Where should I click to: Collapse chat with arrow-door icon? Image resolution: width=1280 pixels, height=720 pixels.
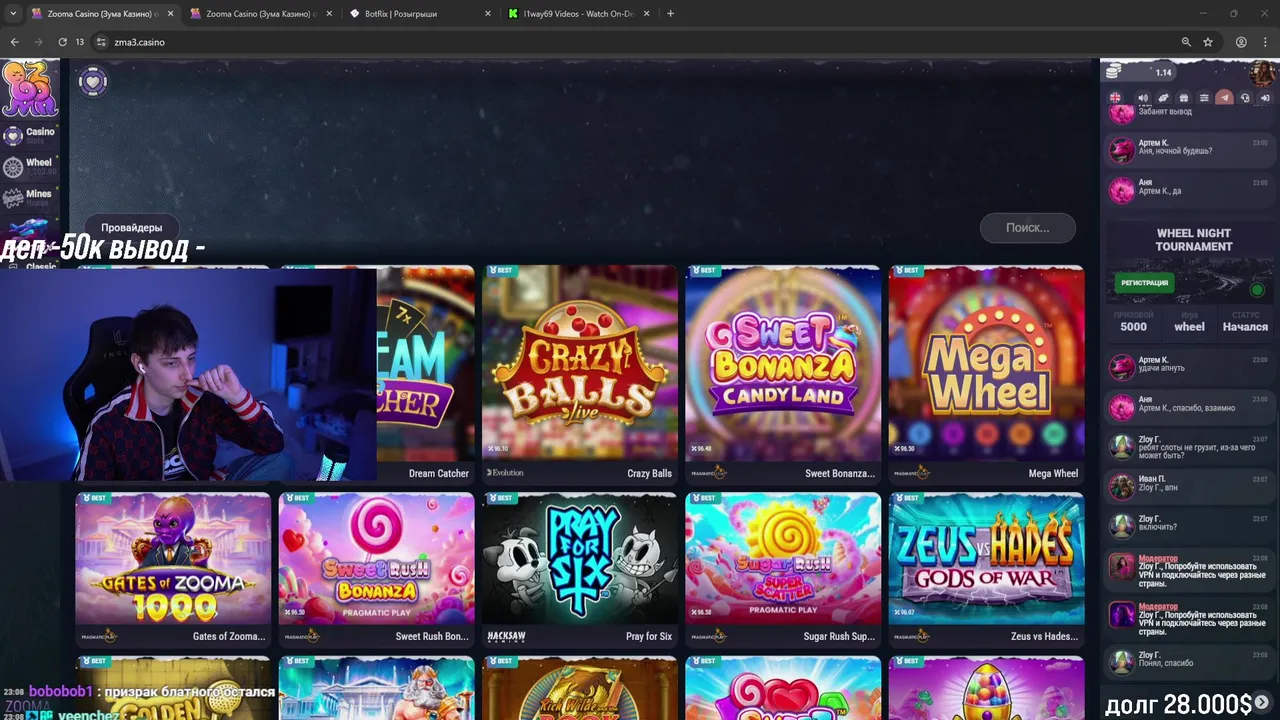[1265, 98]
